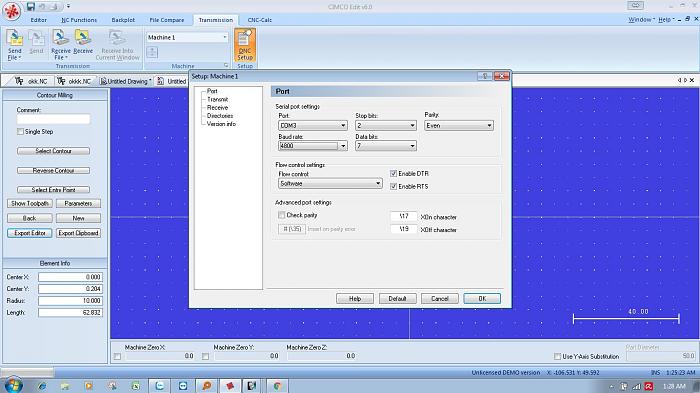Screen dimensions: 700x393
Task: Click the Reverse Contour button
Action: (53, 171)
